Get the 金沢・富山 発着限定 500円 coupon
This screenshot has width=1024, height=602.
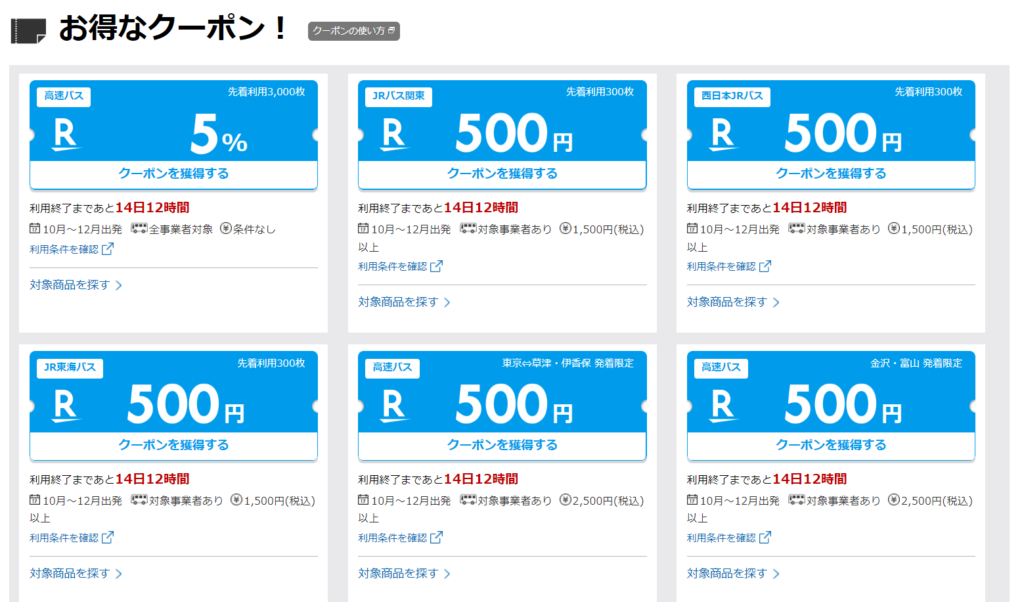[831, 445]
